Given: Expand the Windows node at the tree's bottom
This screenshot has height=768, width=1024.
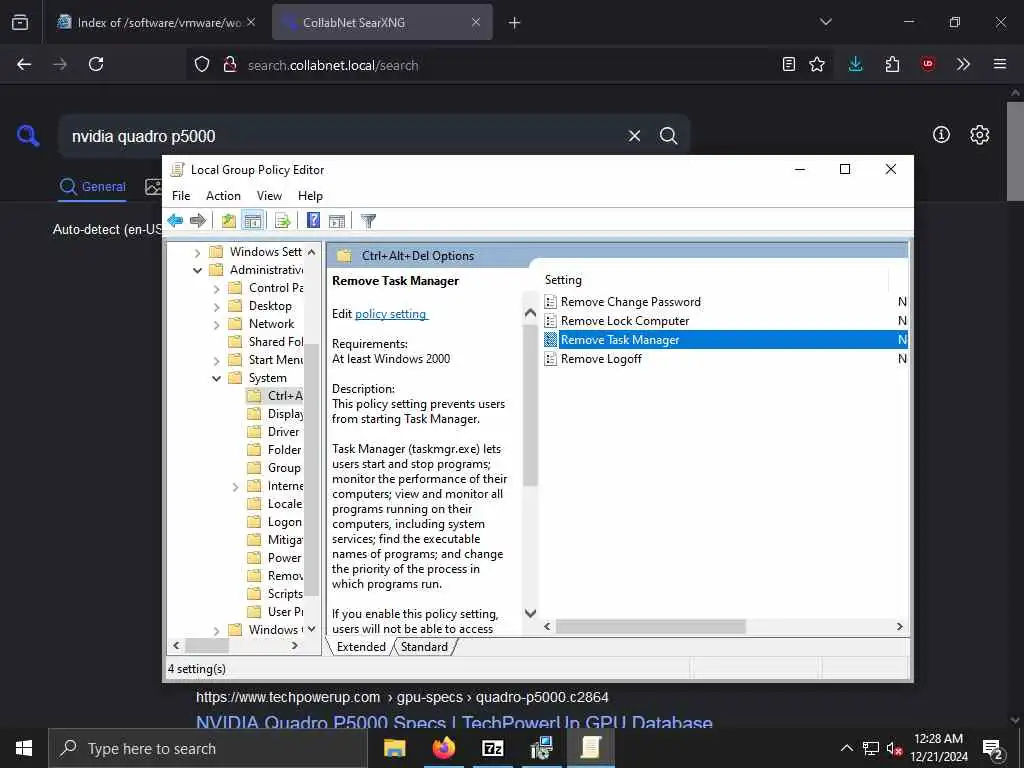Looking at the screenshot, I should tap(216, 630).
